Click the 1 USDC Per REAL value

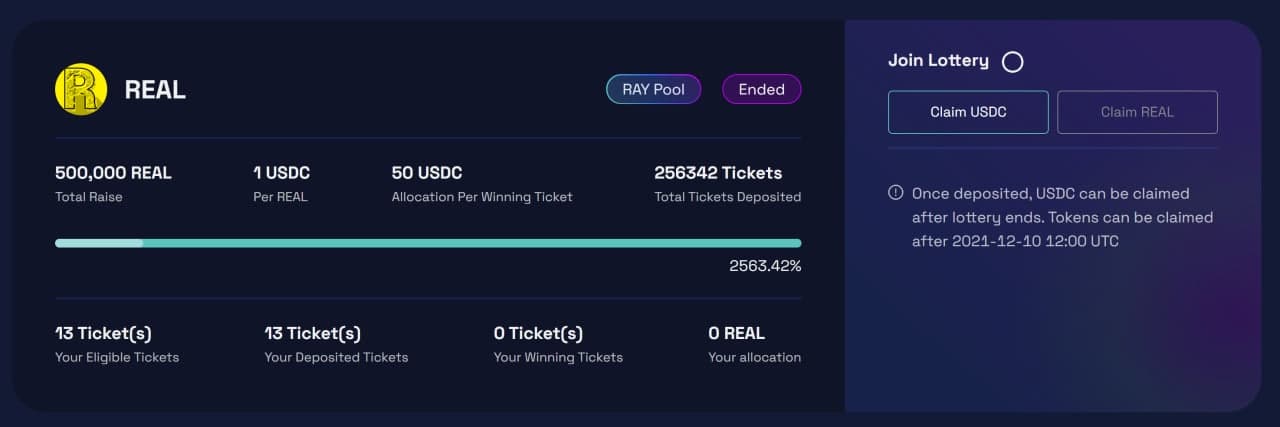click(282, 173)
